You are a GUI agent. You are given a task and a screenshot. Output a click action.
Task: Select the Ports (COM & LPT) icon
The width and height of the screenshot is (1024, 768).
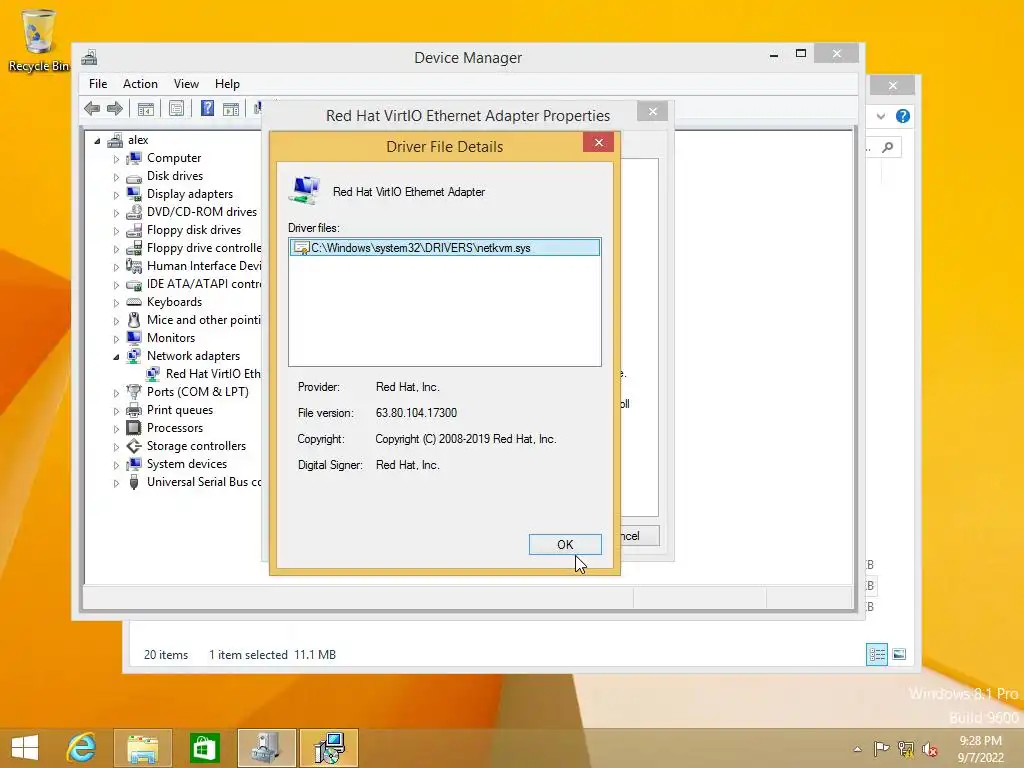(134, 392)
